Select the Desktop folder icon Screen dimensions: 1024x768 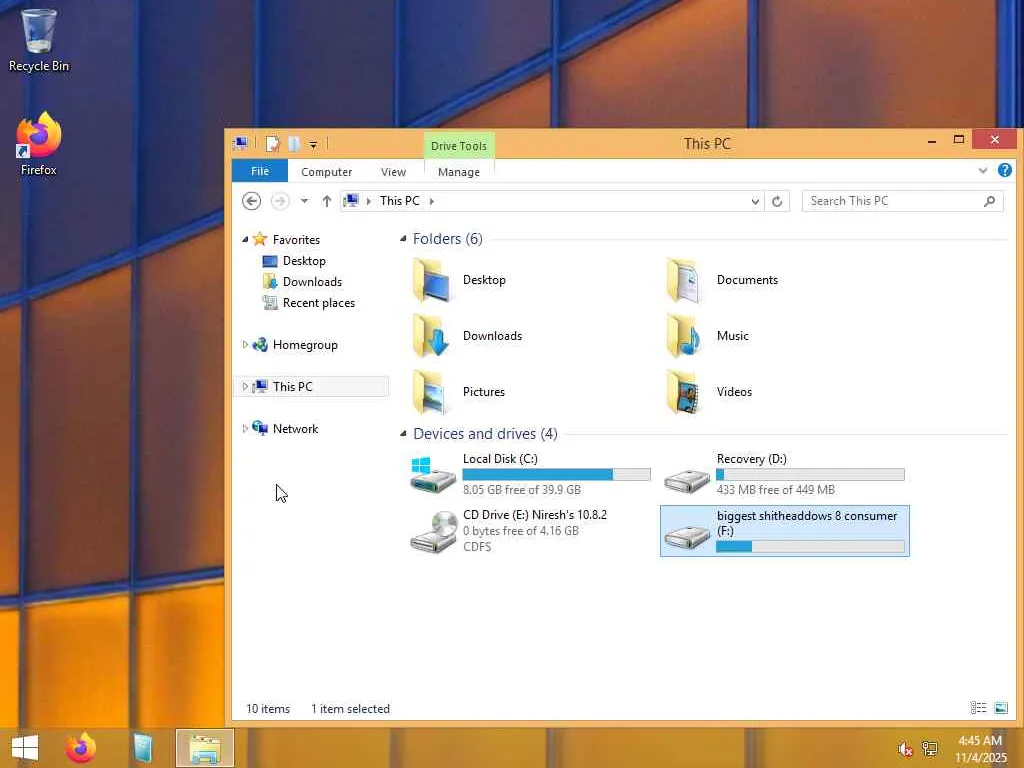(432, 280)
